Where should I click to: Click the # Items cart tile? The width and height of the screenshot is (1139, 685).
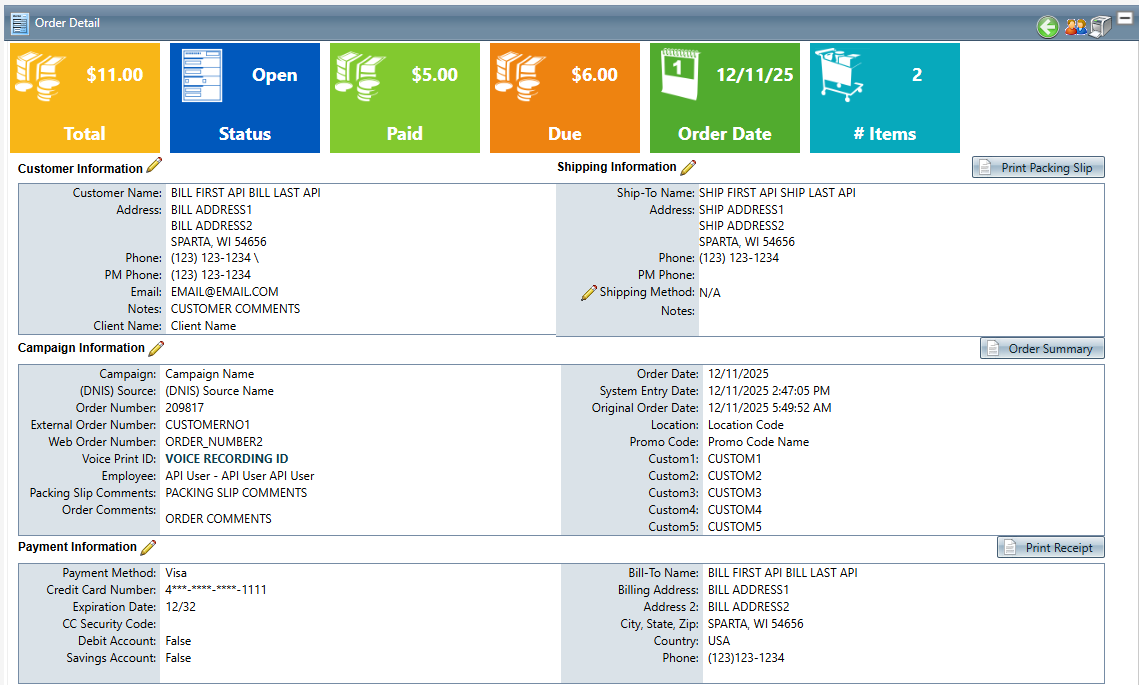click(885, 98)
